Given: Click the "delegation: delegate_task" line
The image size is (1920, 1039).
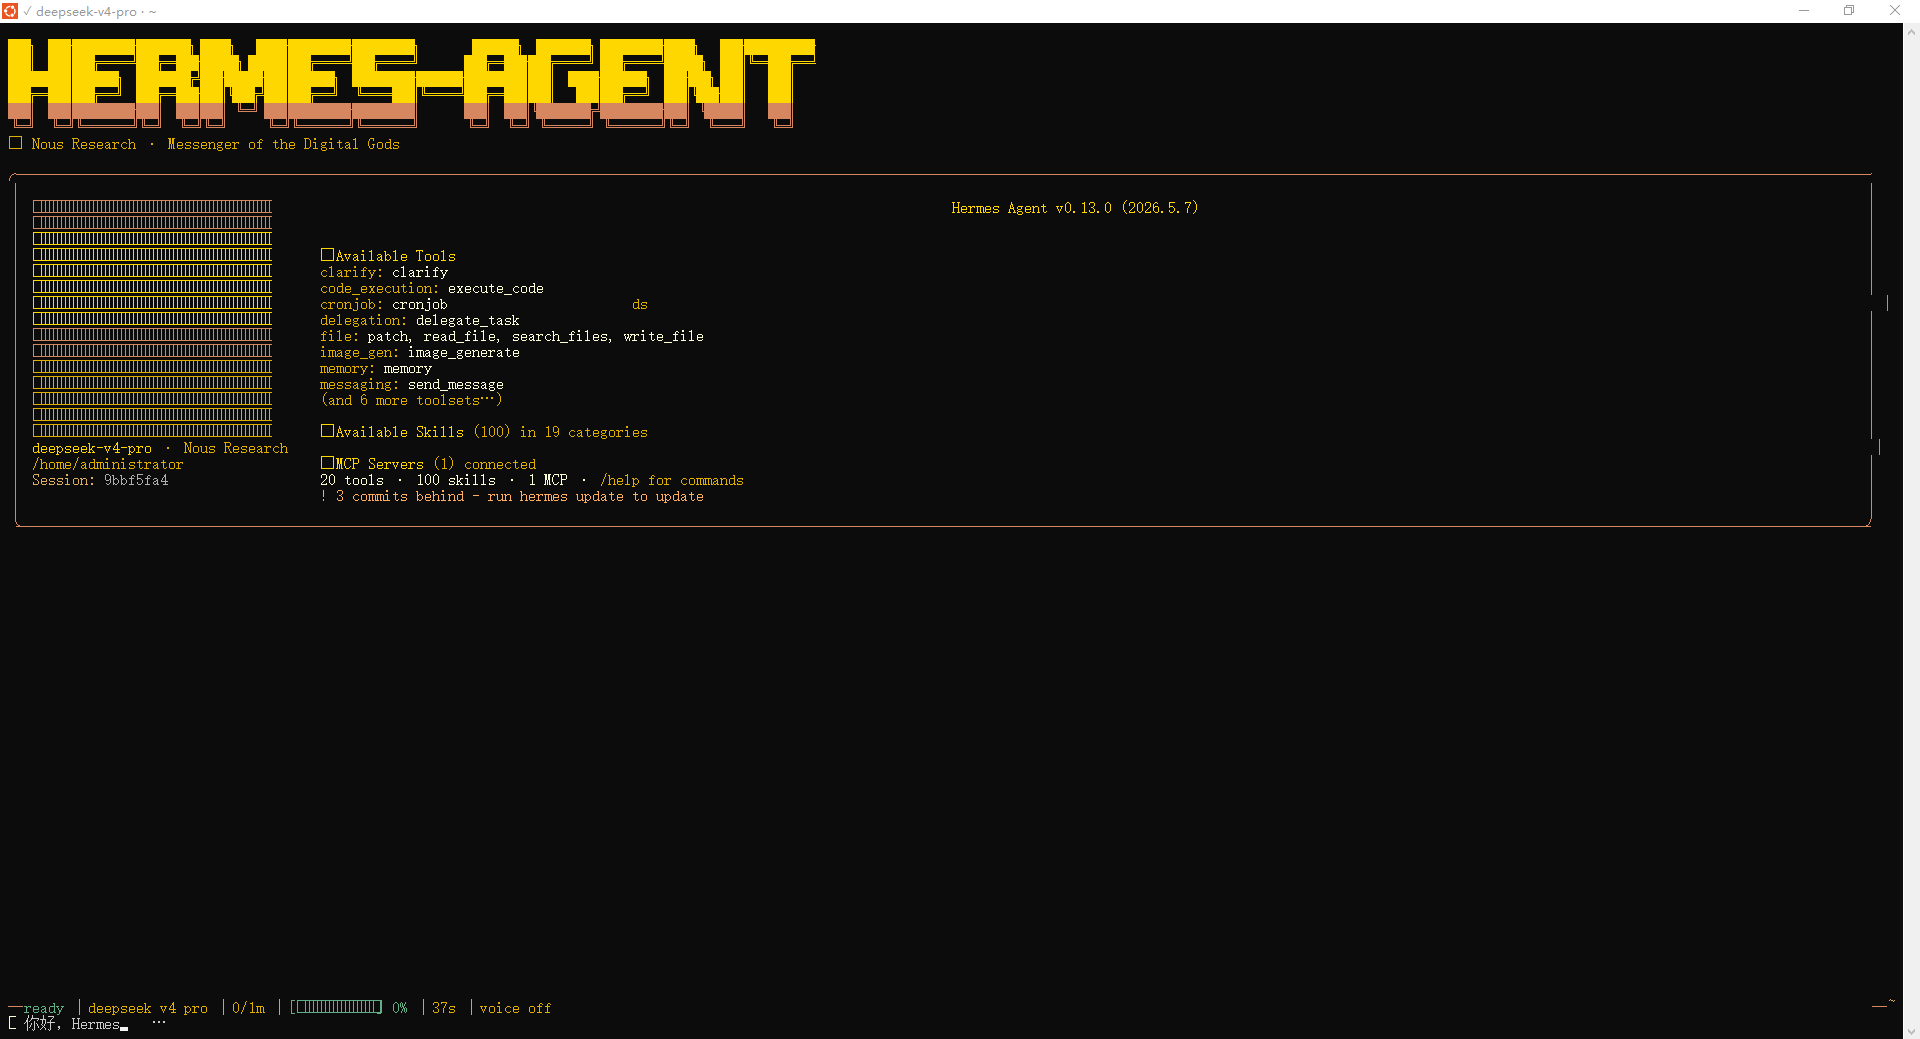Looking at the screenshot, I should point(420,320).
